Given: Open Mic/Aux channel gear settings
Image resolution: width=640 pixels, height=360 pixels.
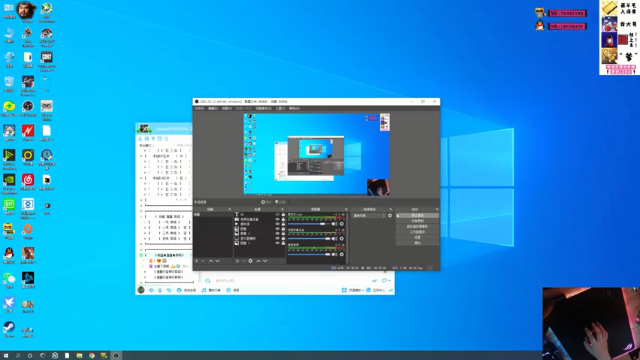Looking at the screenshot, I should coord(342,224).
